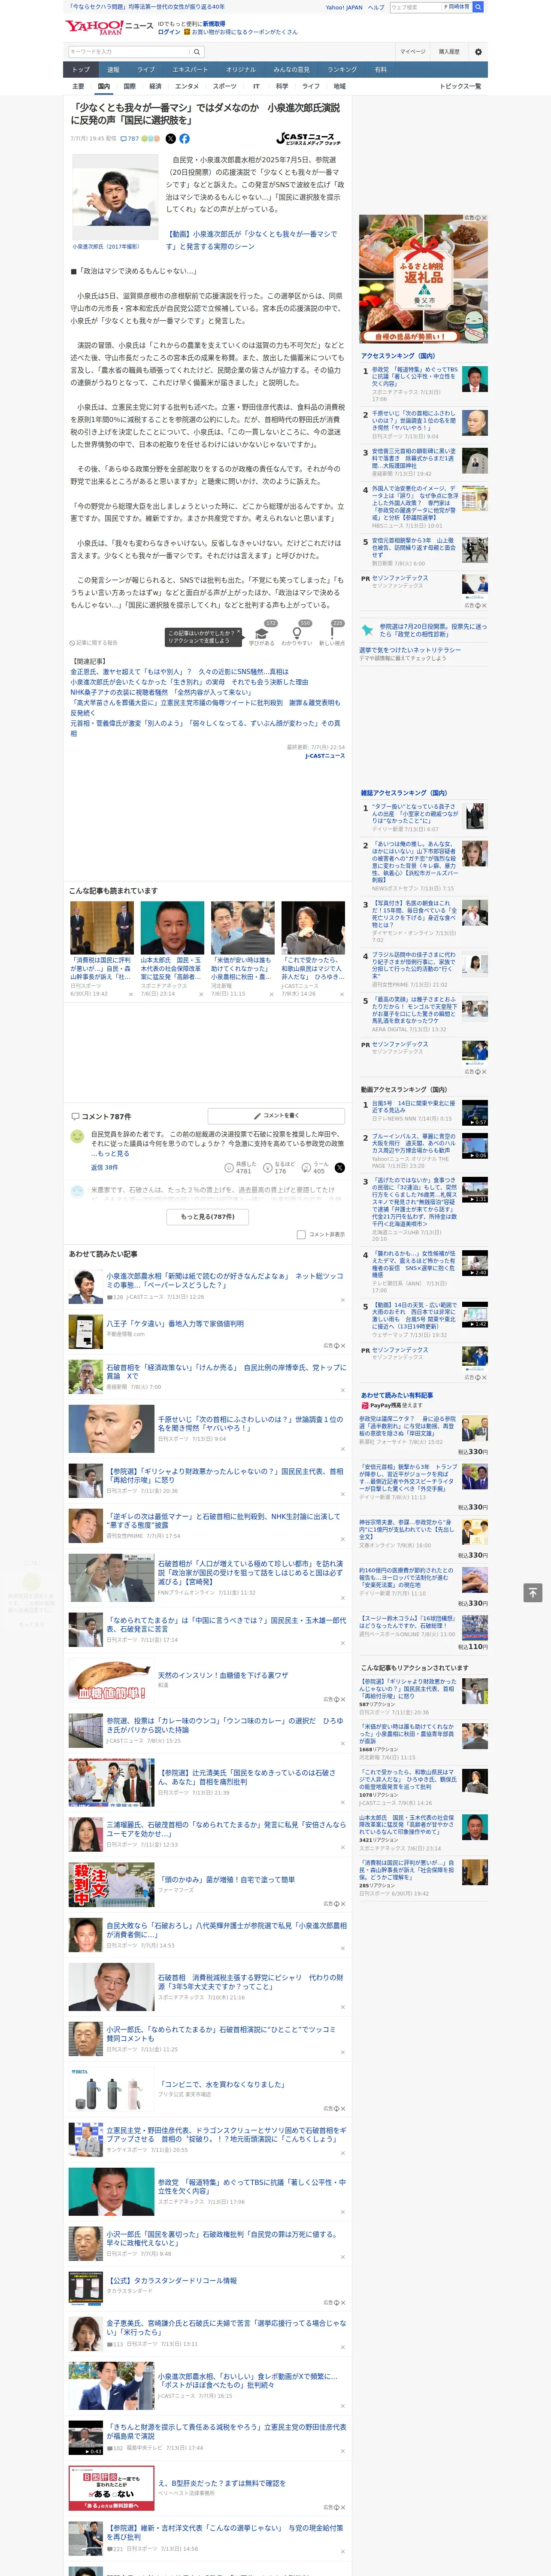React with the 新しい視点 exclamation icon
Viewport: 551px width, 2576px height.
(332, 634)
